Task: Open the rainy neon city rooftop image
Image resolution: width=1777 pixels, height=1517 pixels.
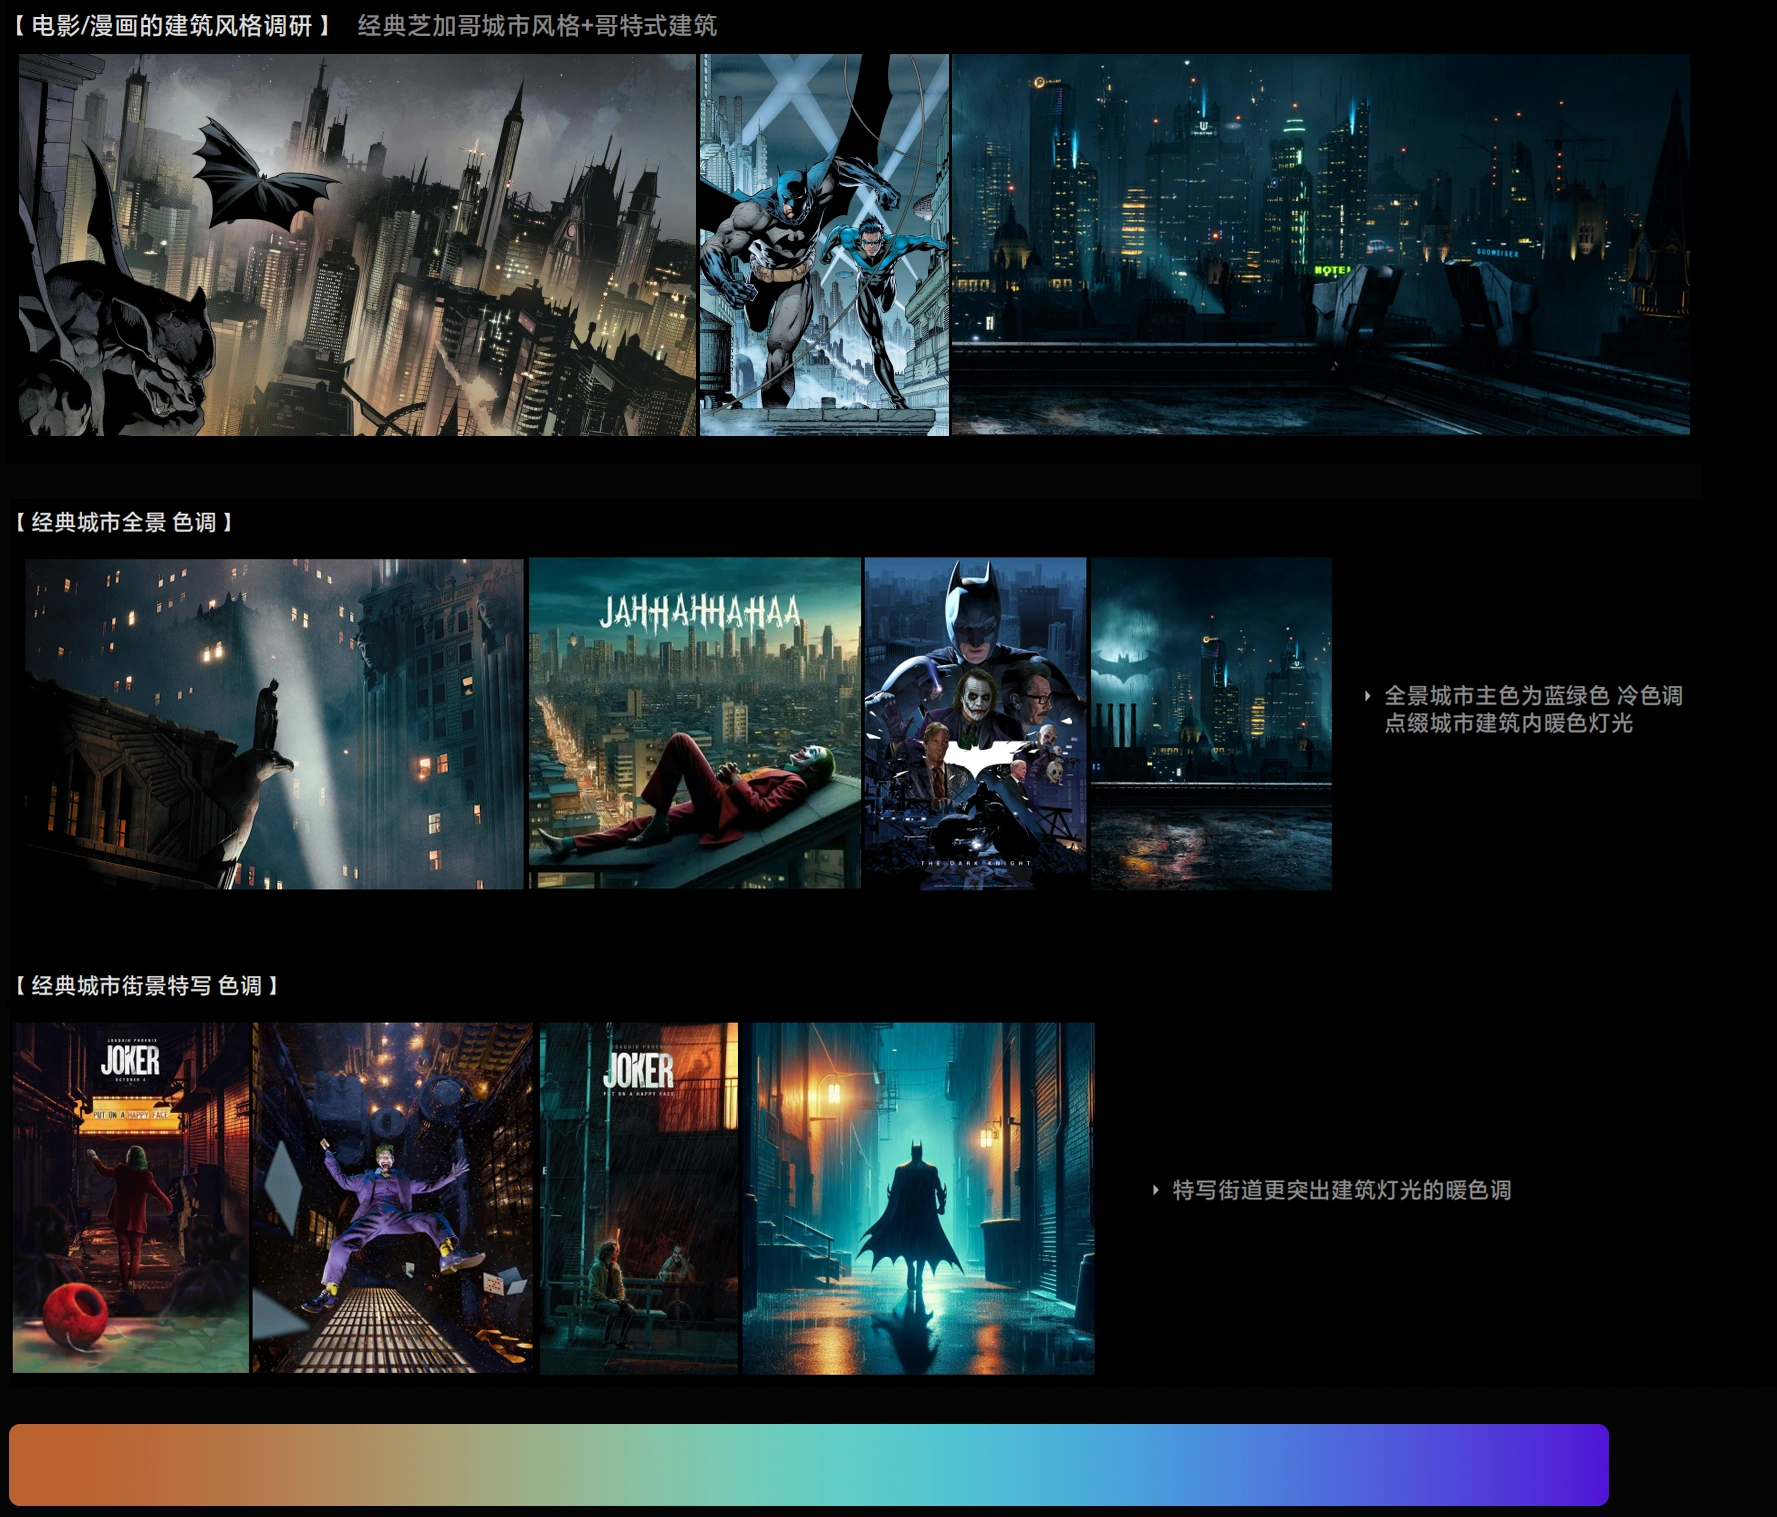Action: (x=1320, y=245)
